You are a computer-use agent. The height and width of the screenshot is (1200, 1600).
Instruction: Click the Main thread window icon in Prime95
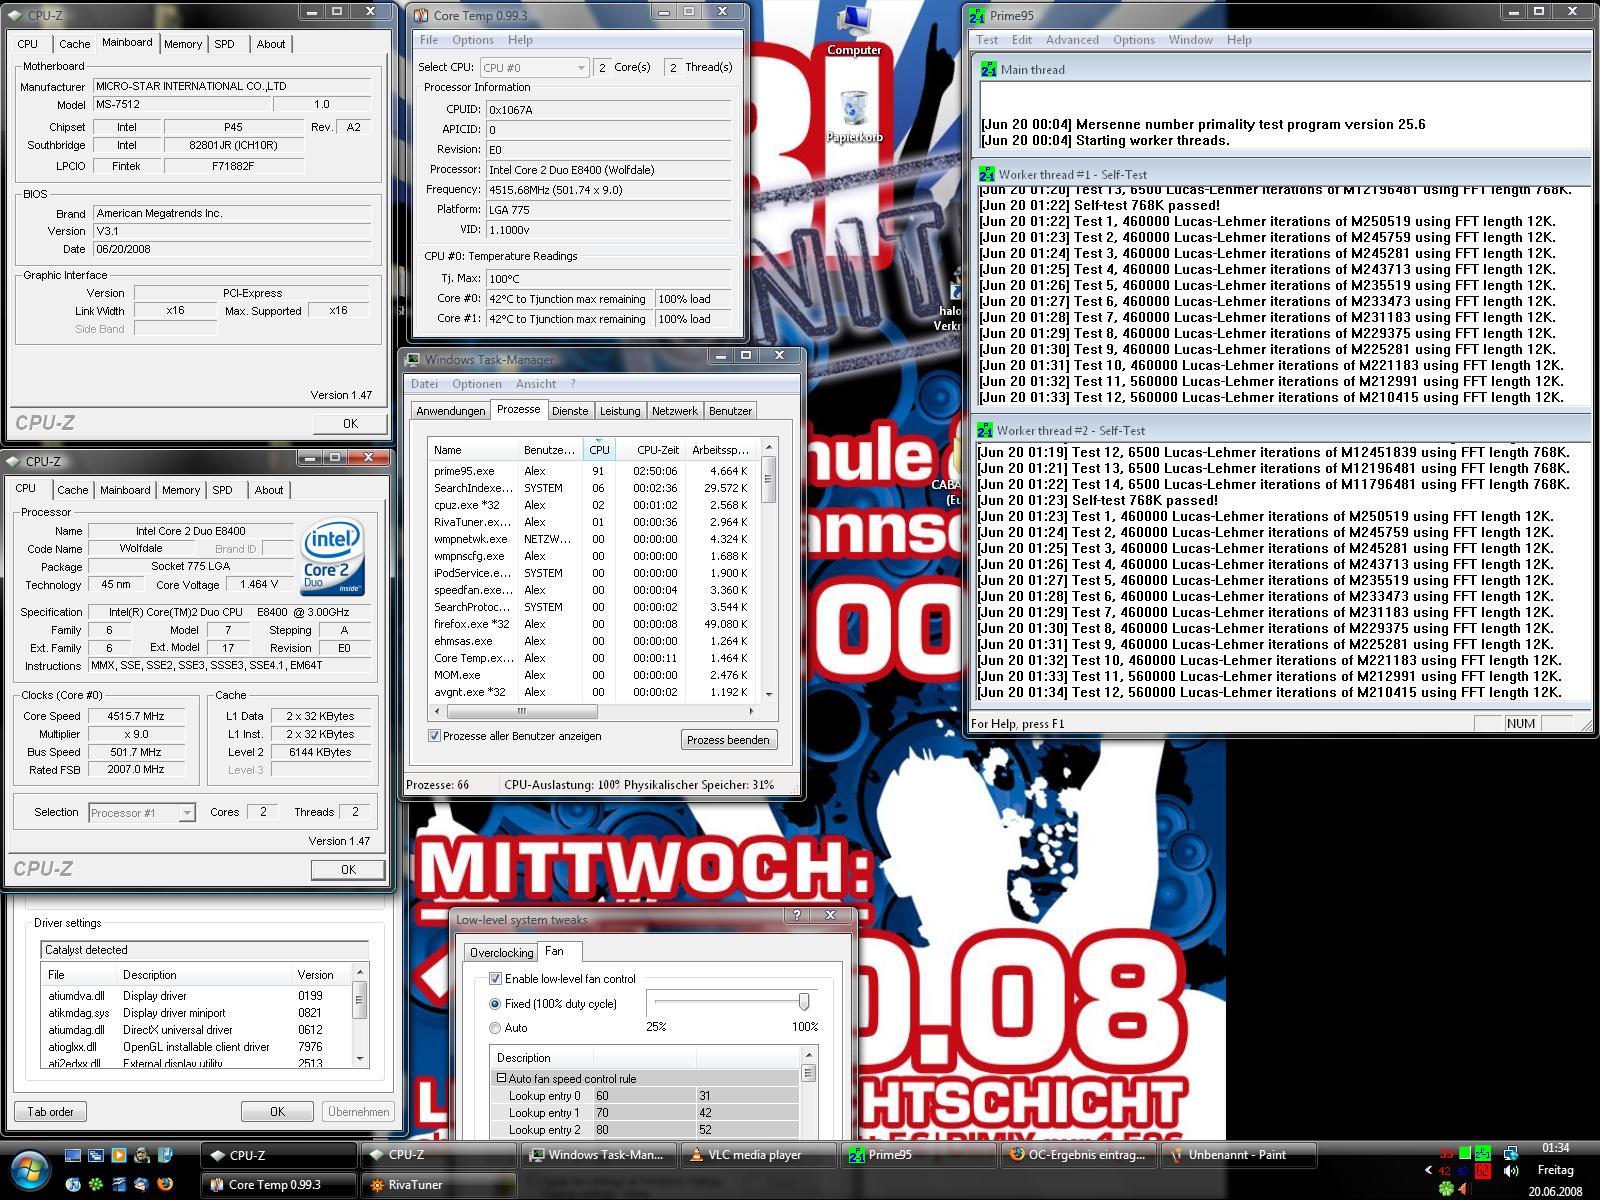988,69
